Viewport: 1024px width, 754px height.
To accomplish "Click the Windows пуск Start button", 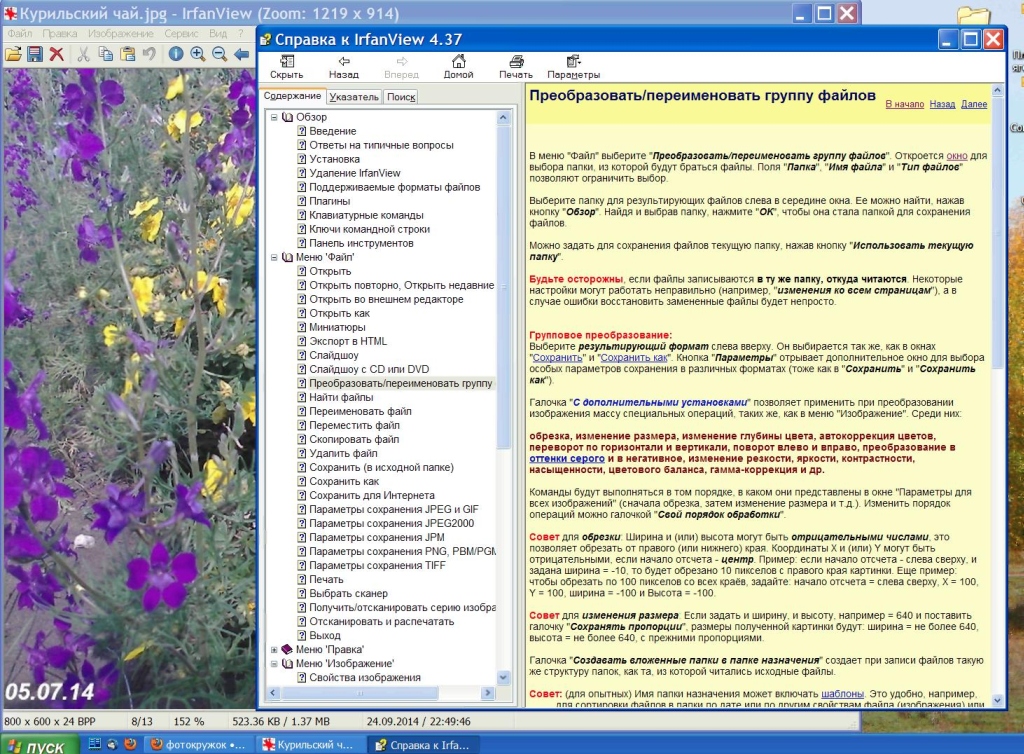I will click(40, 745).
